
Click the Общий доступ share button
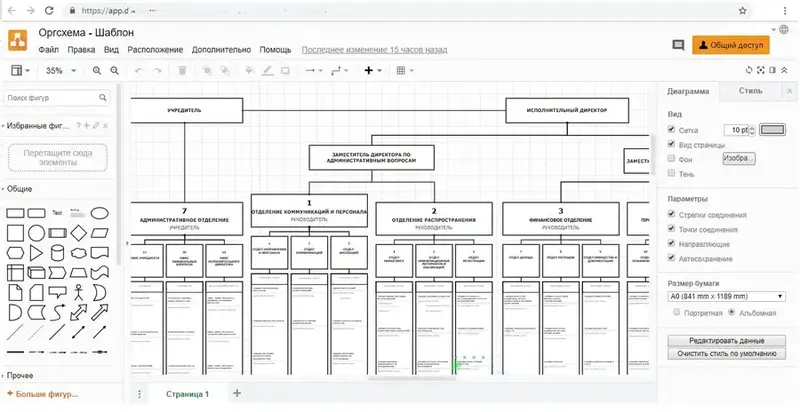point(731,45)
